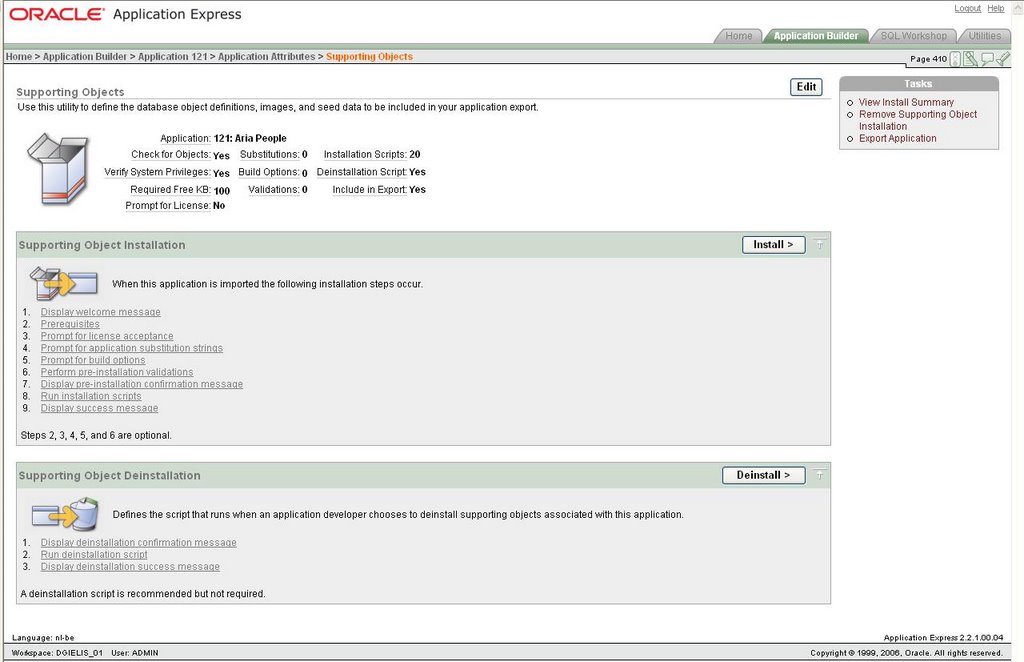Open View Install Summary task link
The height and width of the screenshot is (662, 1024).
click(906, 102)
